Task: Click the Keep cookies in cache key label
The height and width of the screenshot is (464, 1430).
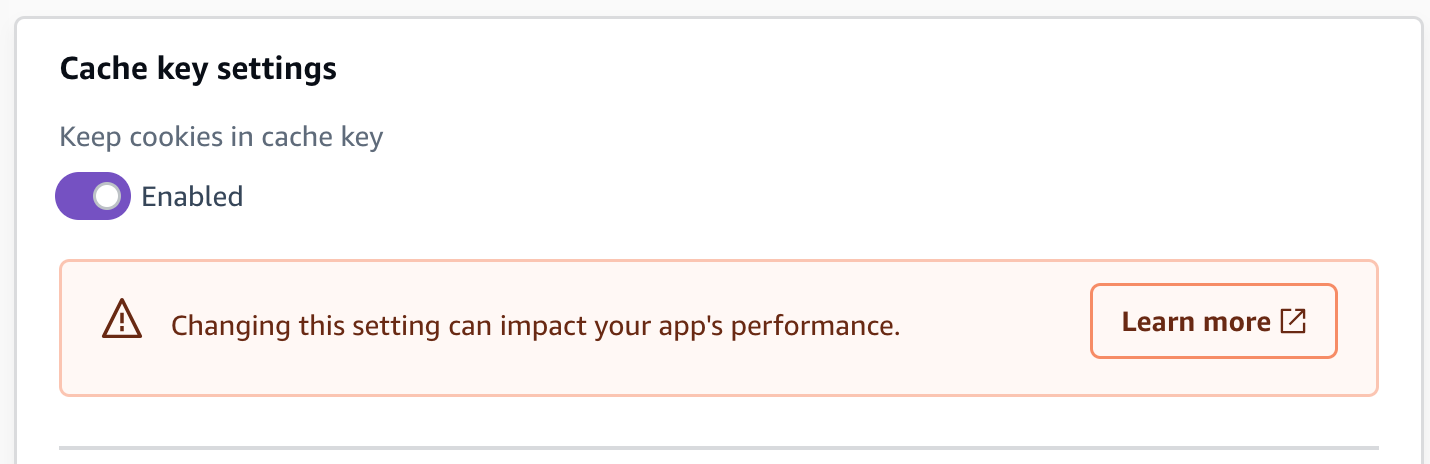Action: pos(221,136)
